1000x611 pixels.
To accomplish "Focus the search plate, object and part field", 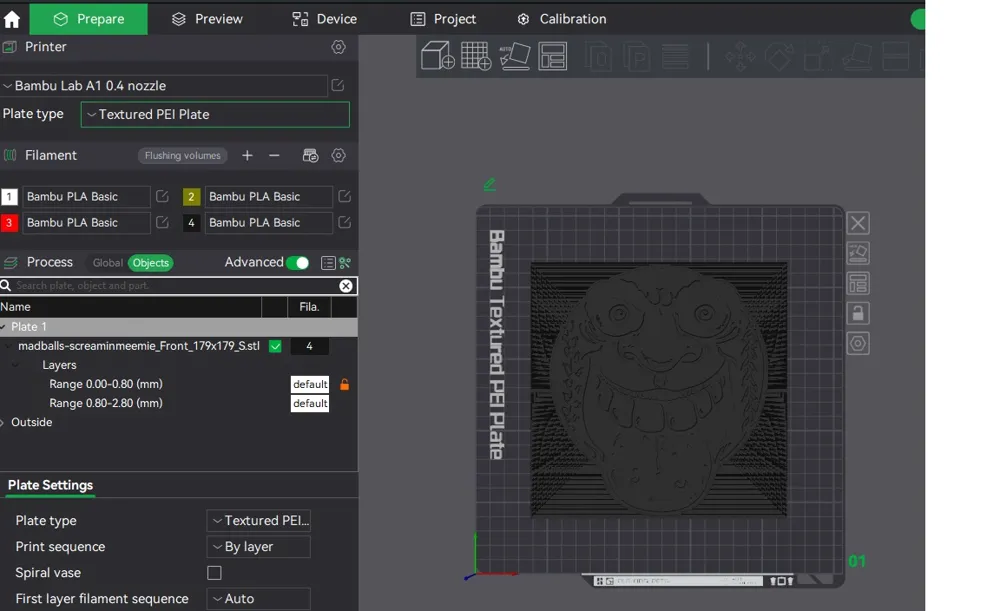I will (175, 286).
